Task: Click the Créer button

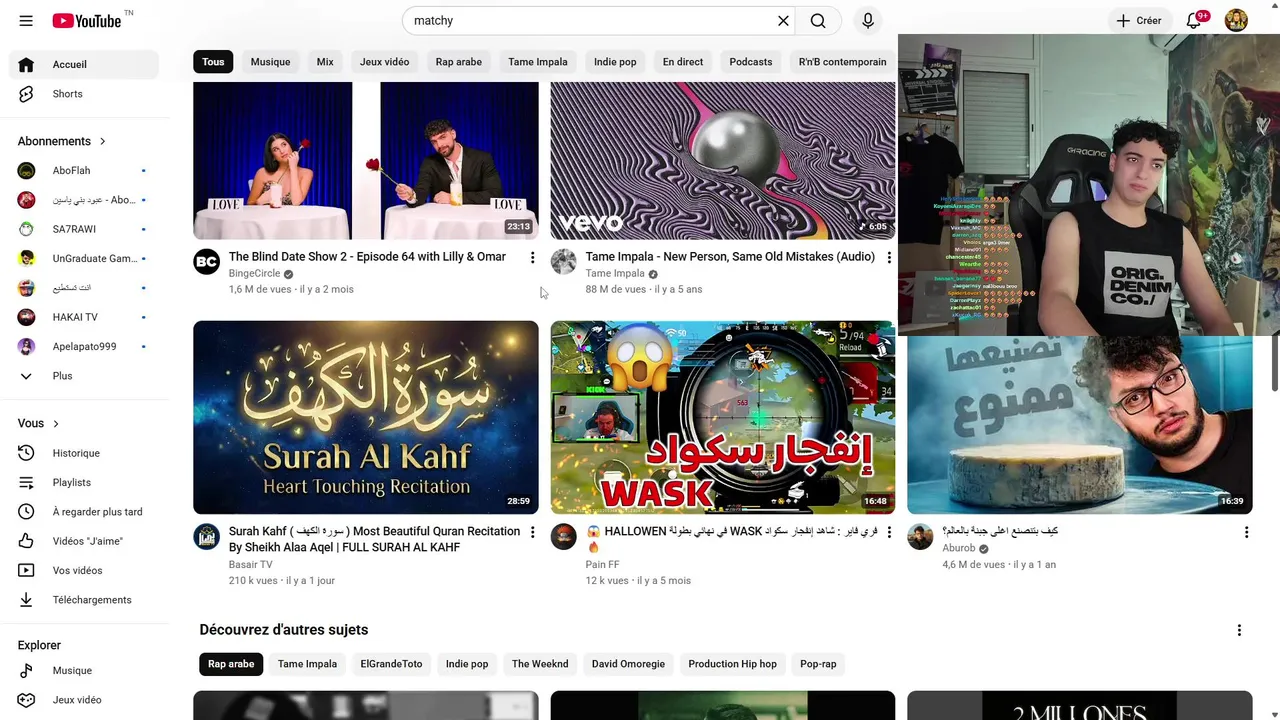Action: point(1139,21)
